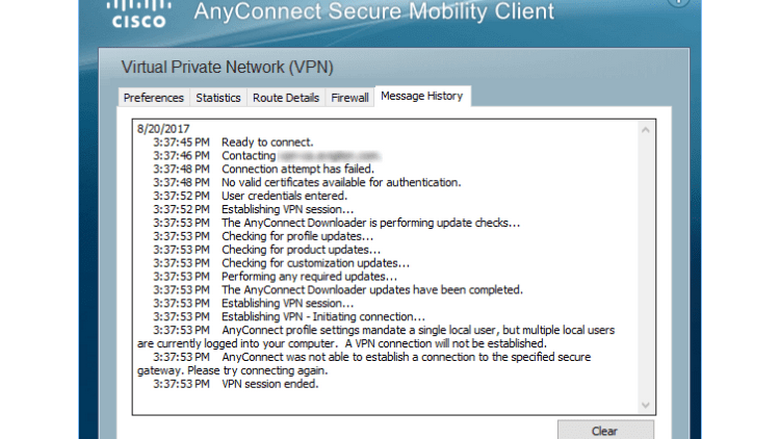Open the Statistics tab
Viewport: 780px width, 439px height.
(218, 97)
